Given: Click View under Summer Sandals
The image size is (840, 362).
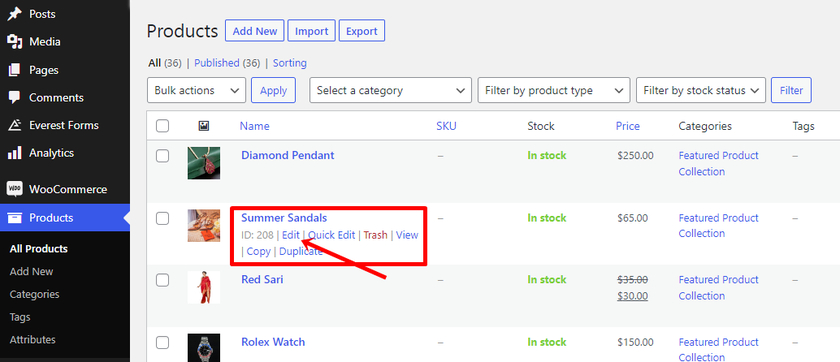Looking at the screenshot, I should point(407,235).
